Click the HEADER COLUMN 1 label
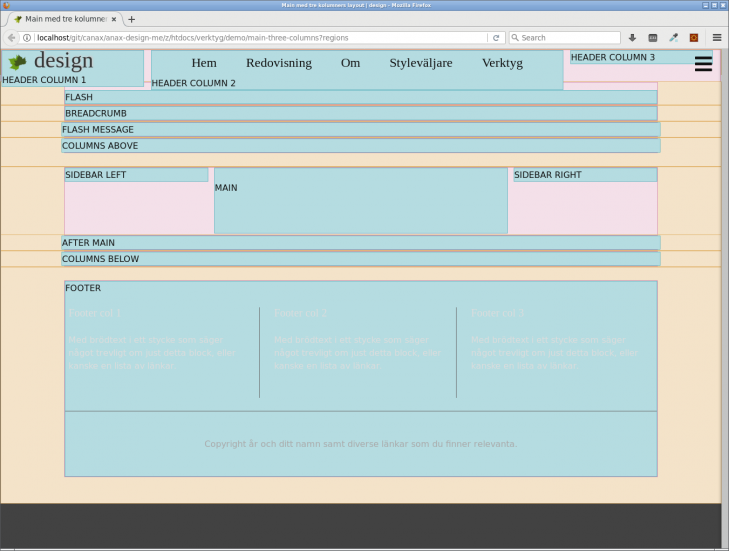 [x=44, y=80]
